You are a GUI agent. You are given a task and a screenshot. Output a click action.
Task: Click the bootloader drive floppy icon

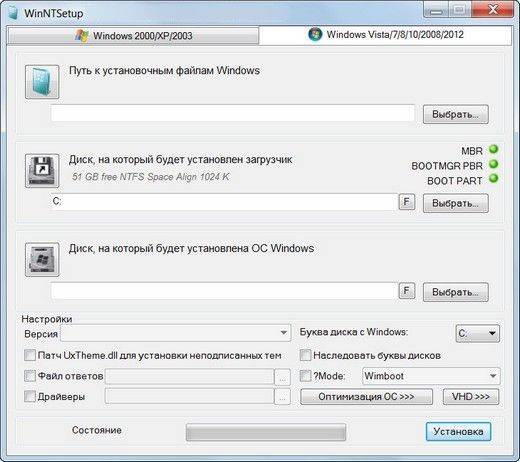point(42,171)
